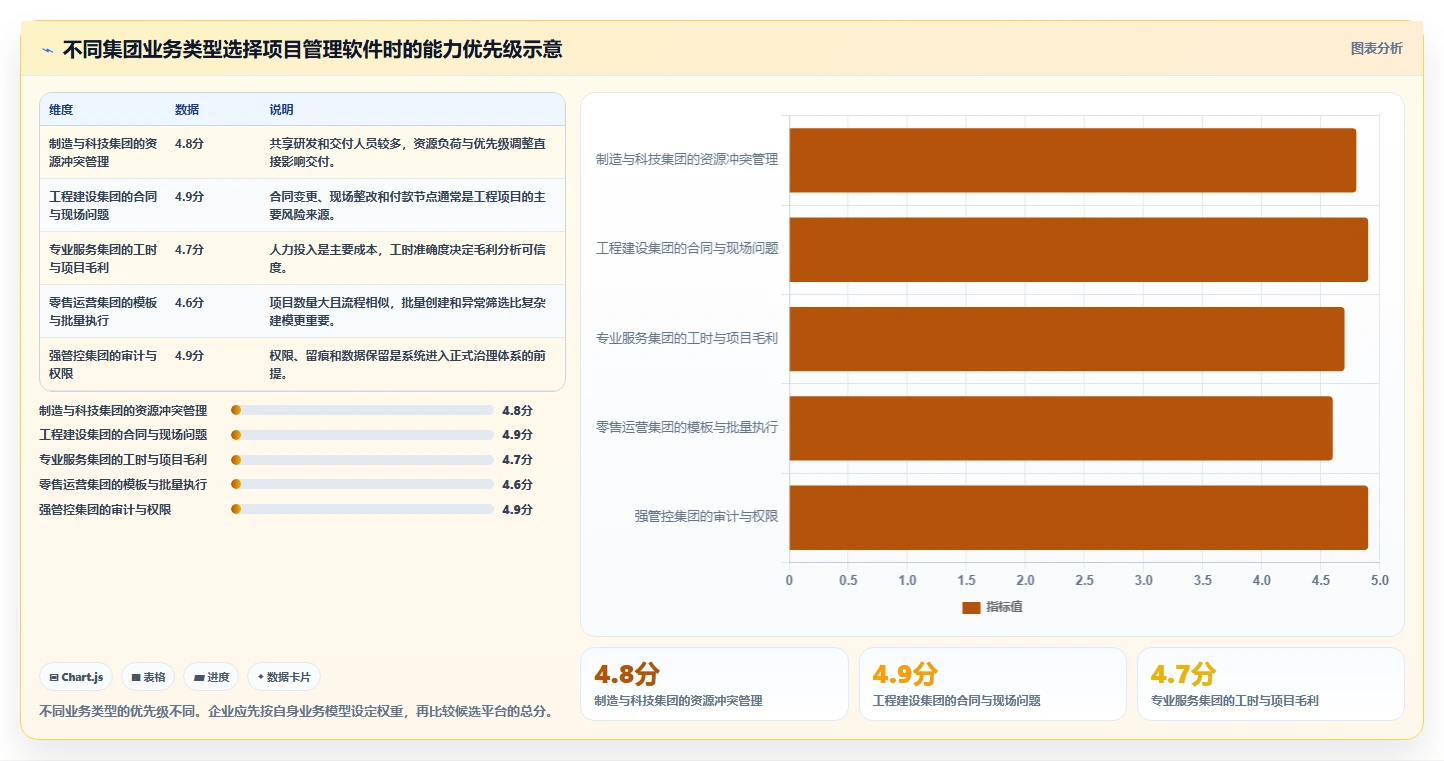Screen dimensions: 1444x761
Task: Click the 图表分析 label in header
Action: (1376, 48)
